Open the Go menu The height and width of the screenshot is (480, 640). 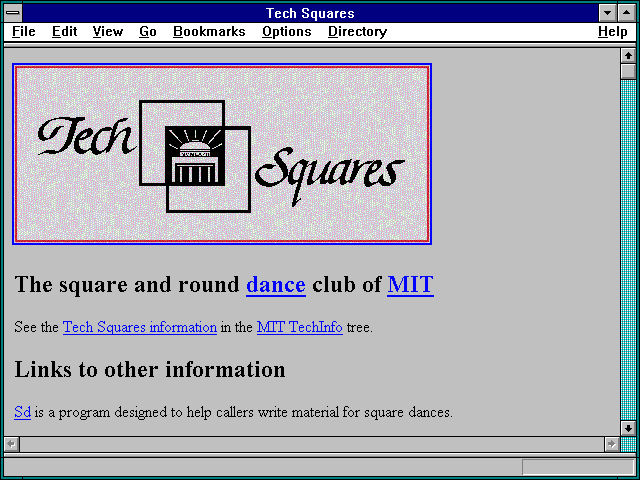coord(148,31)
